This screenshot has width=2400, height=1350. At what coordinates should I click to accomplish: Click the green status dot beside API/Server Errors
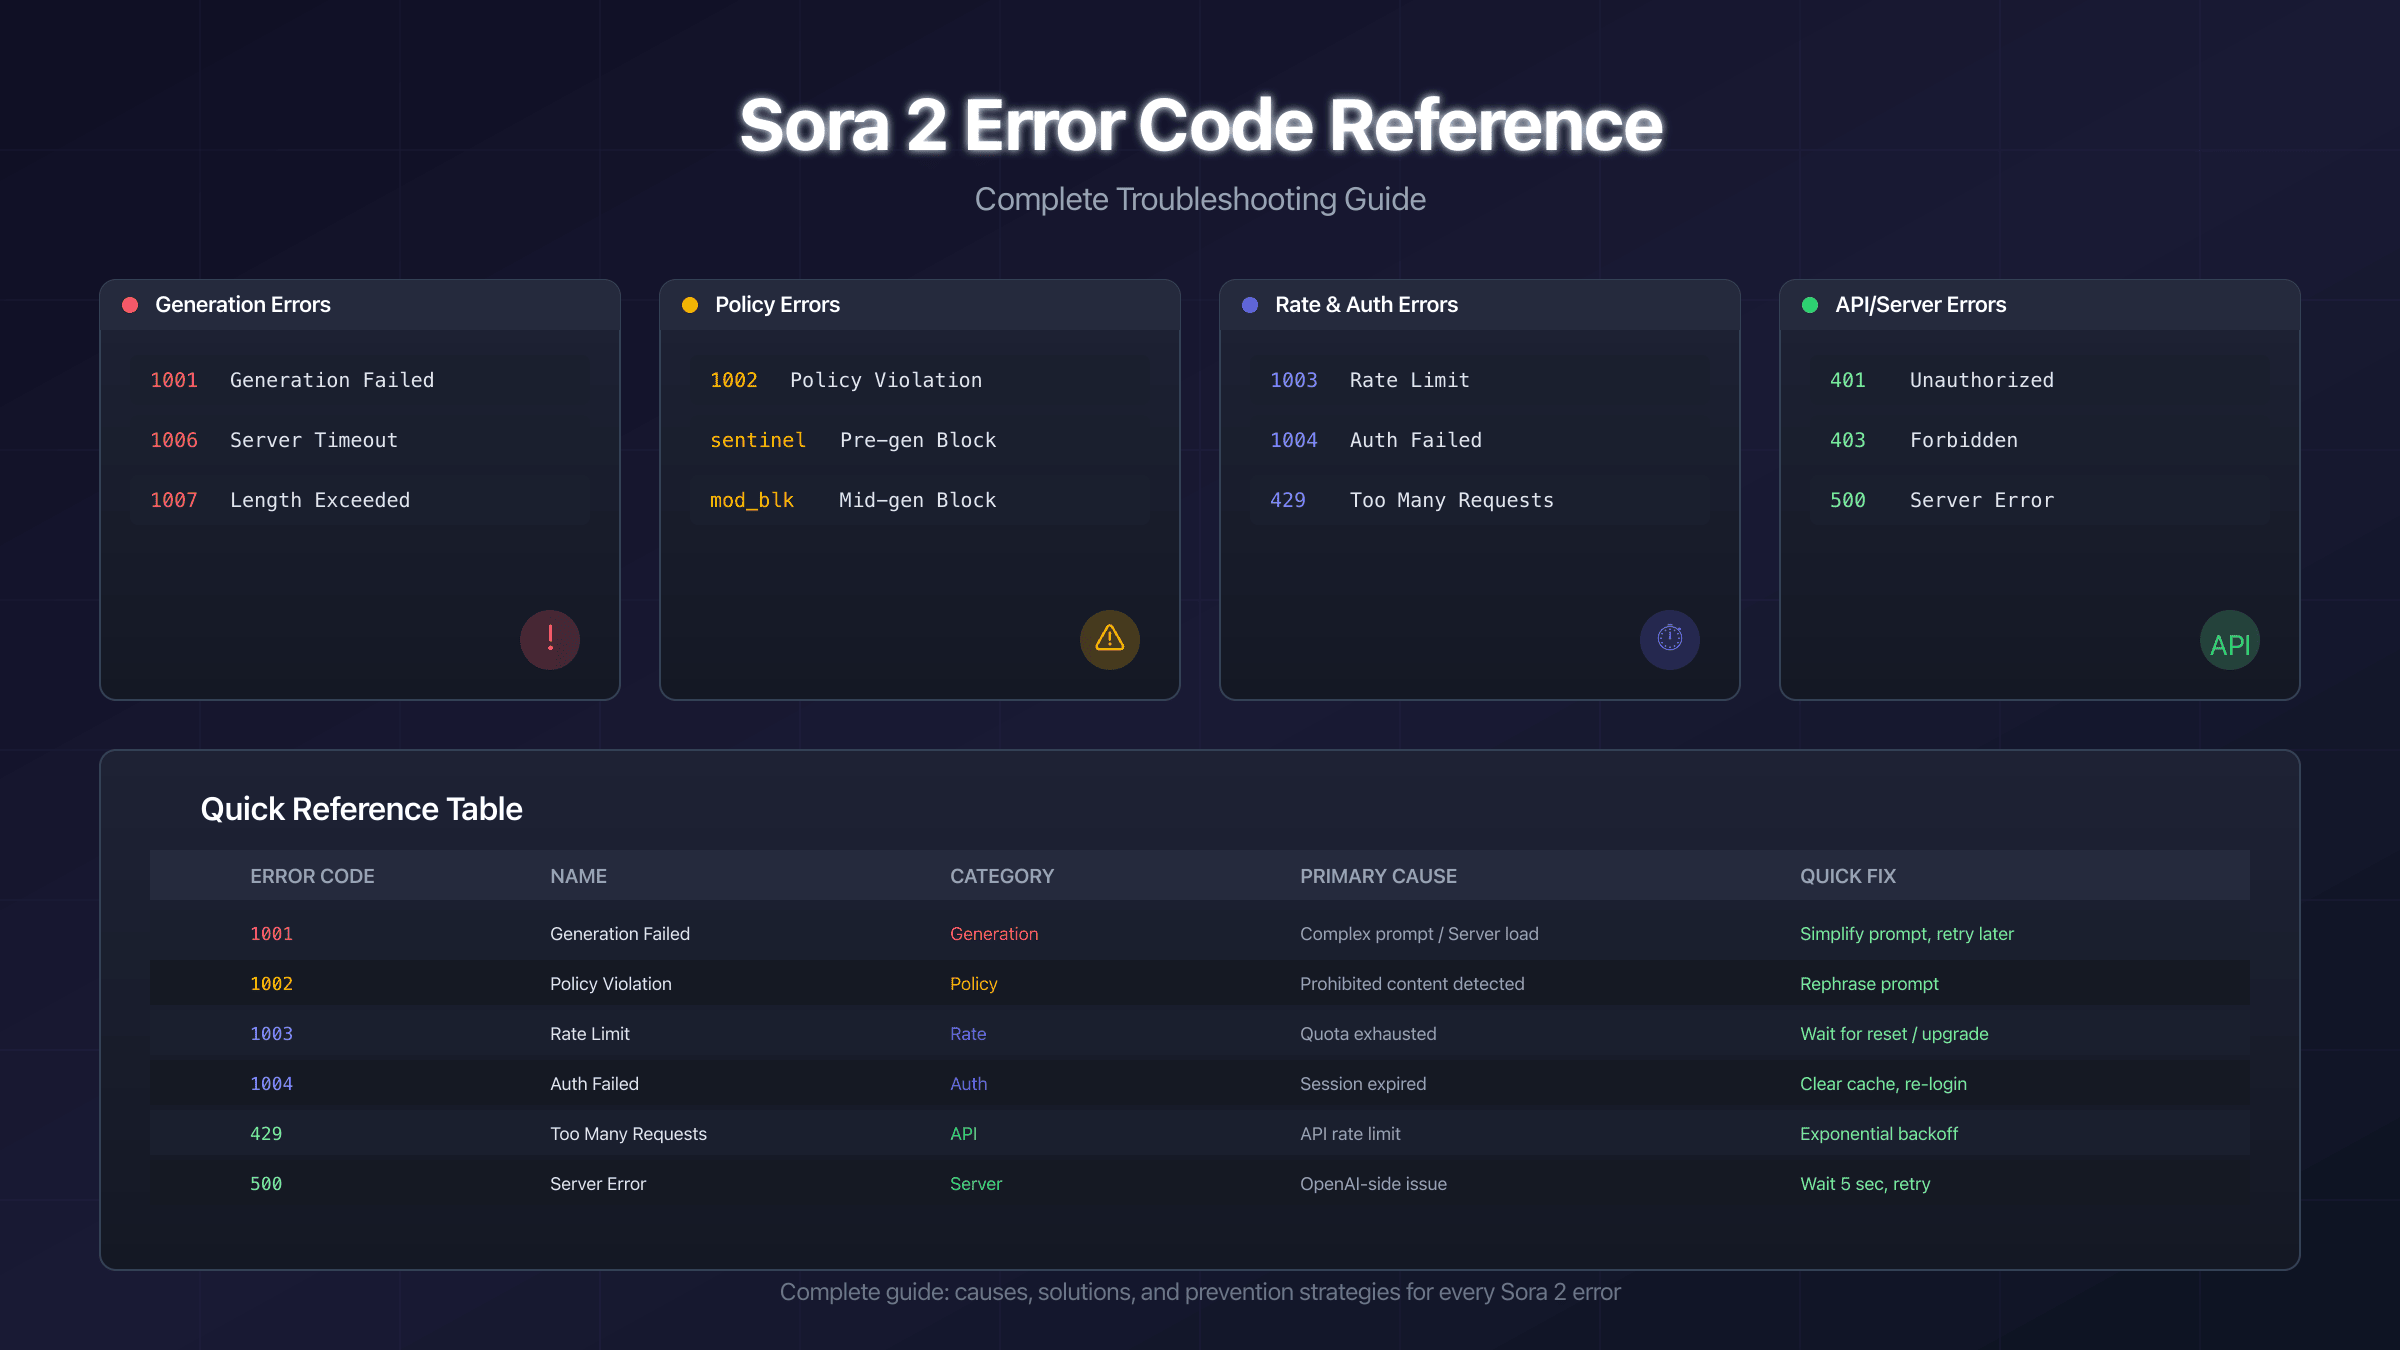[x=1809, y=304]
